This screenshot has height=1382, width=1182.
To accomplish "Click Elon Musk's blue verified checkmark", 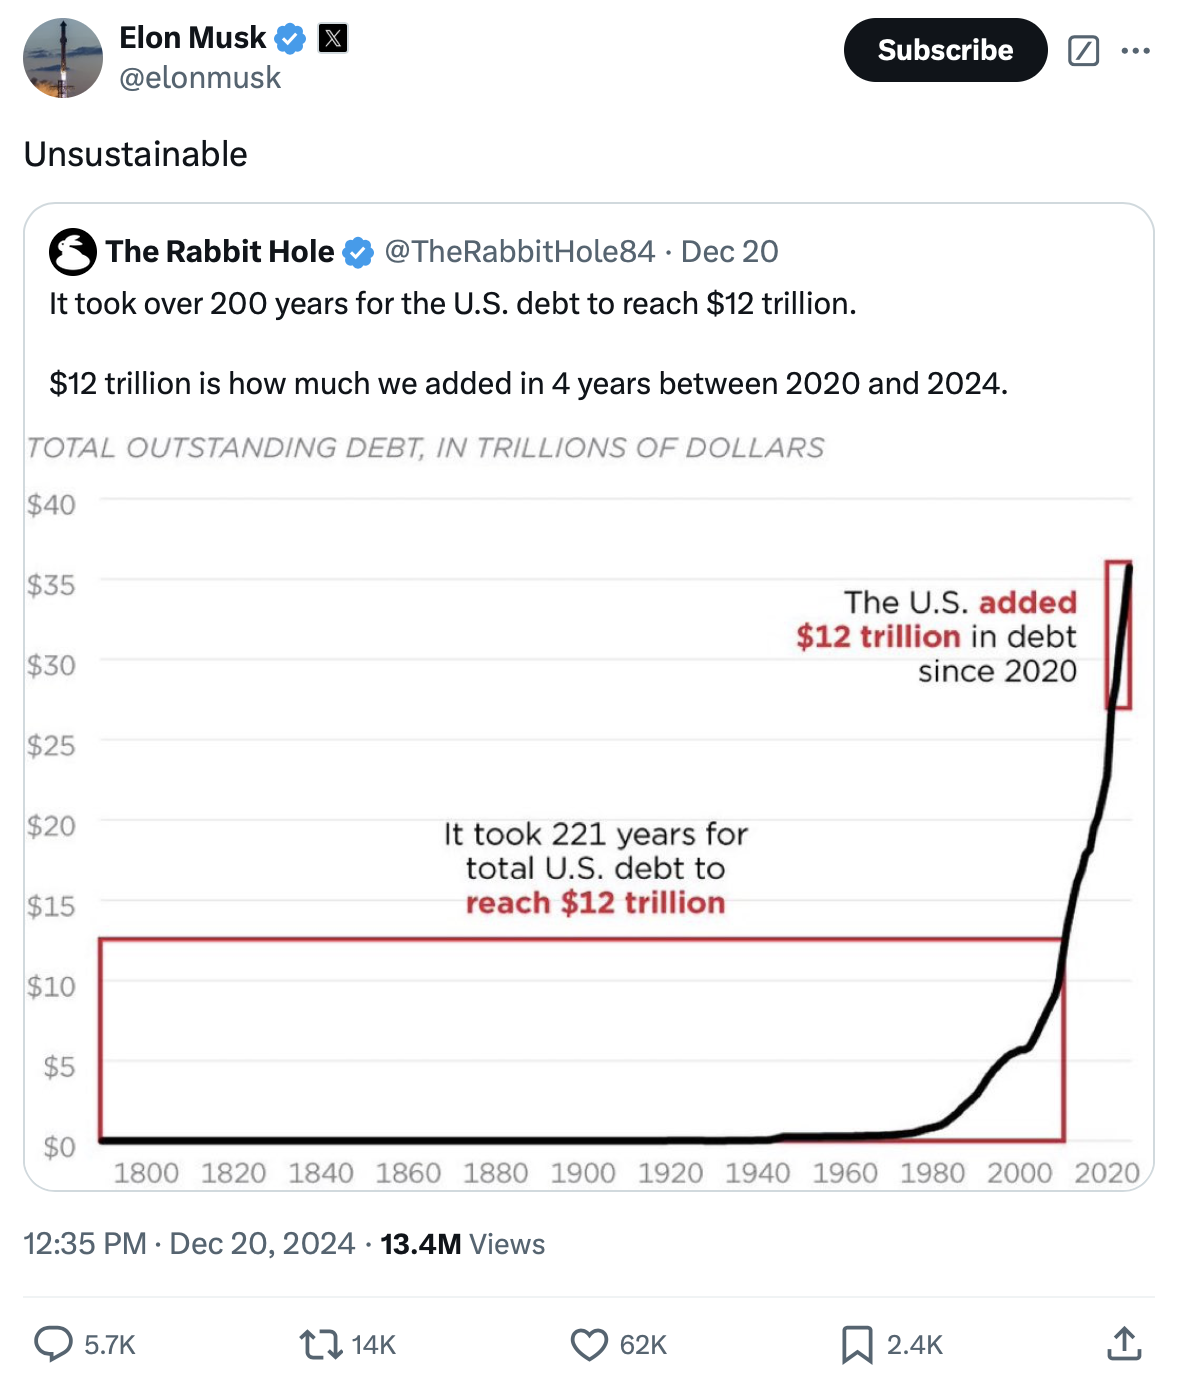I will tap(290, 39).
